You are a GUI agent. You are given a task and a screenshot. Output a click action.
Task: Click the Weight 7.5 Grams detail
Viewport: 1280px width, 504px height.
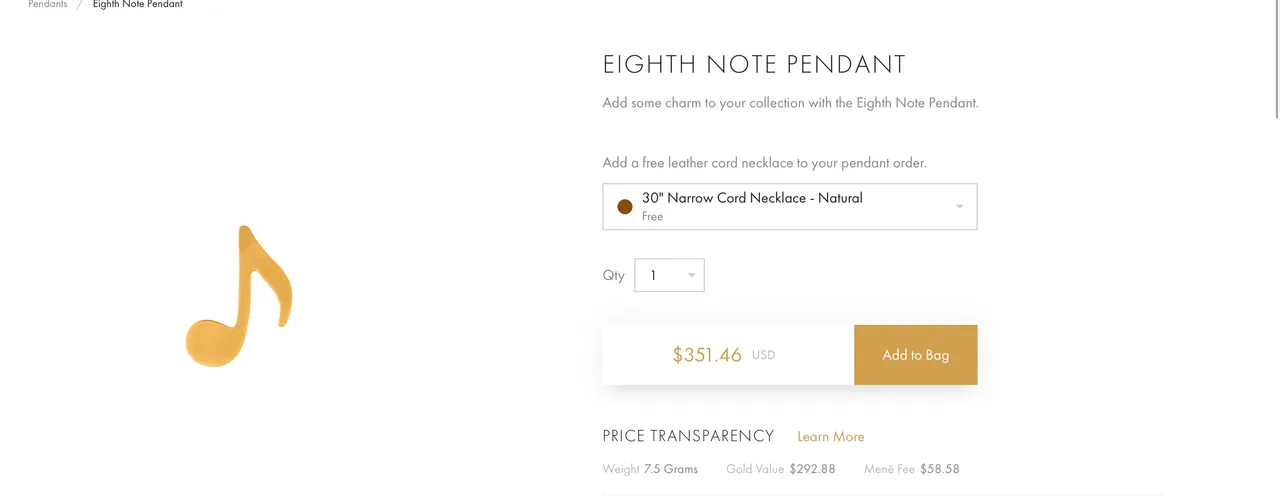tap(650, 469)
